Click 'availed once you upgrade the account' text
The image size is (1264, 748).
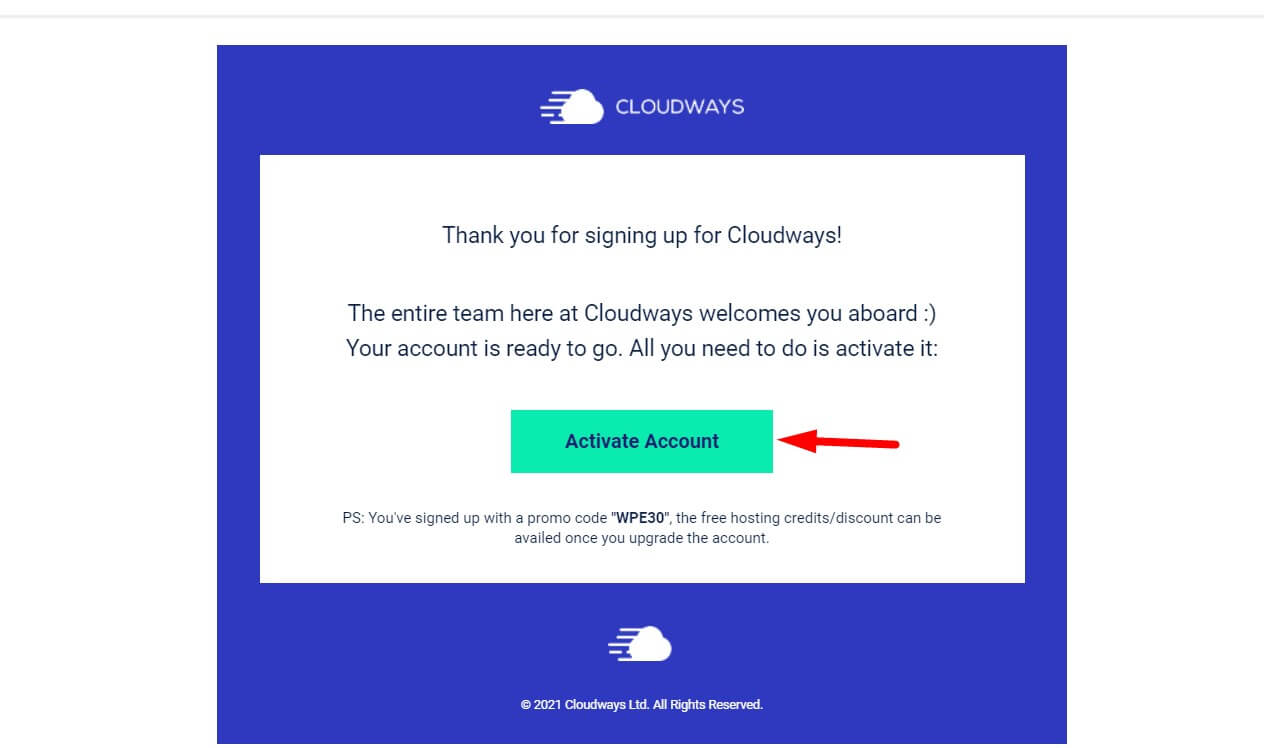pyautogui.click(x=641, y=538)
